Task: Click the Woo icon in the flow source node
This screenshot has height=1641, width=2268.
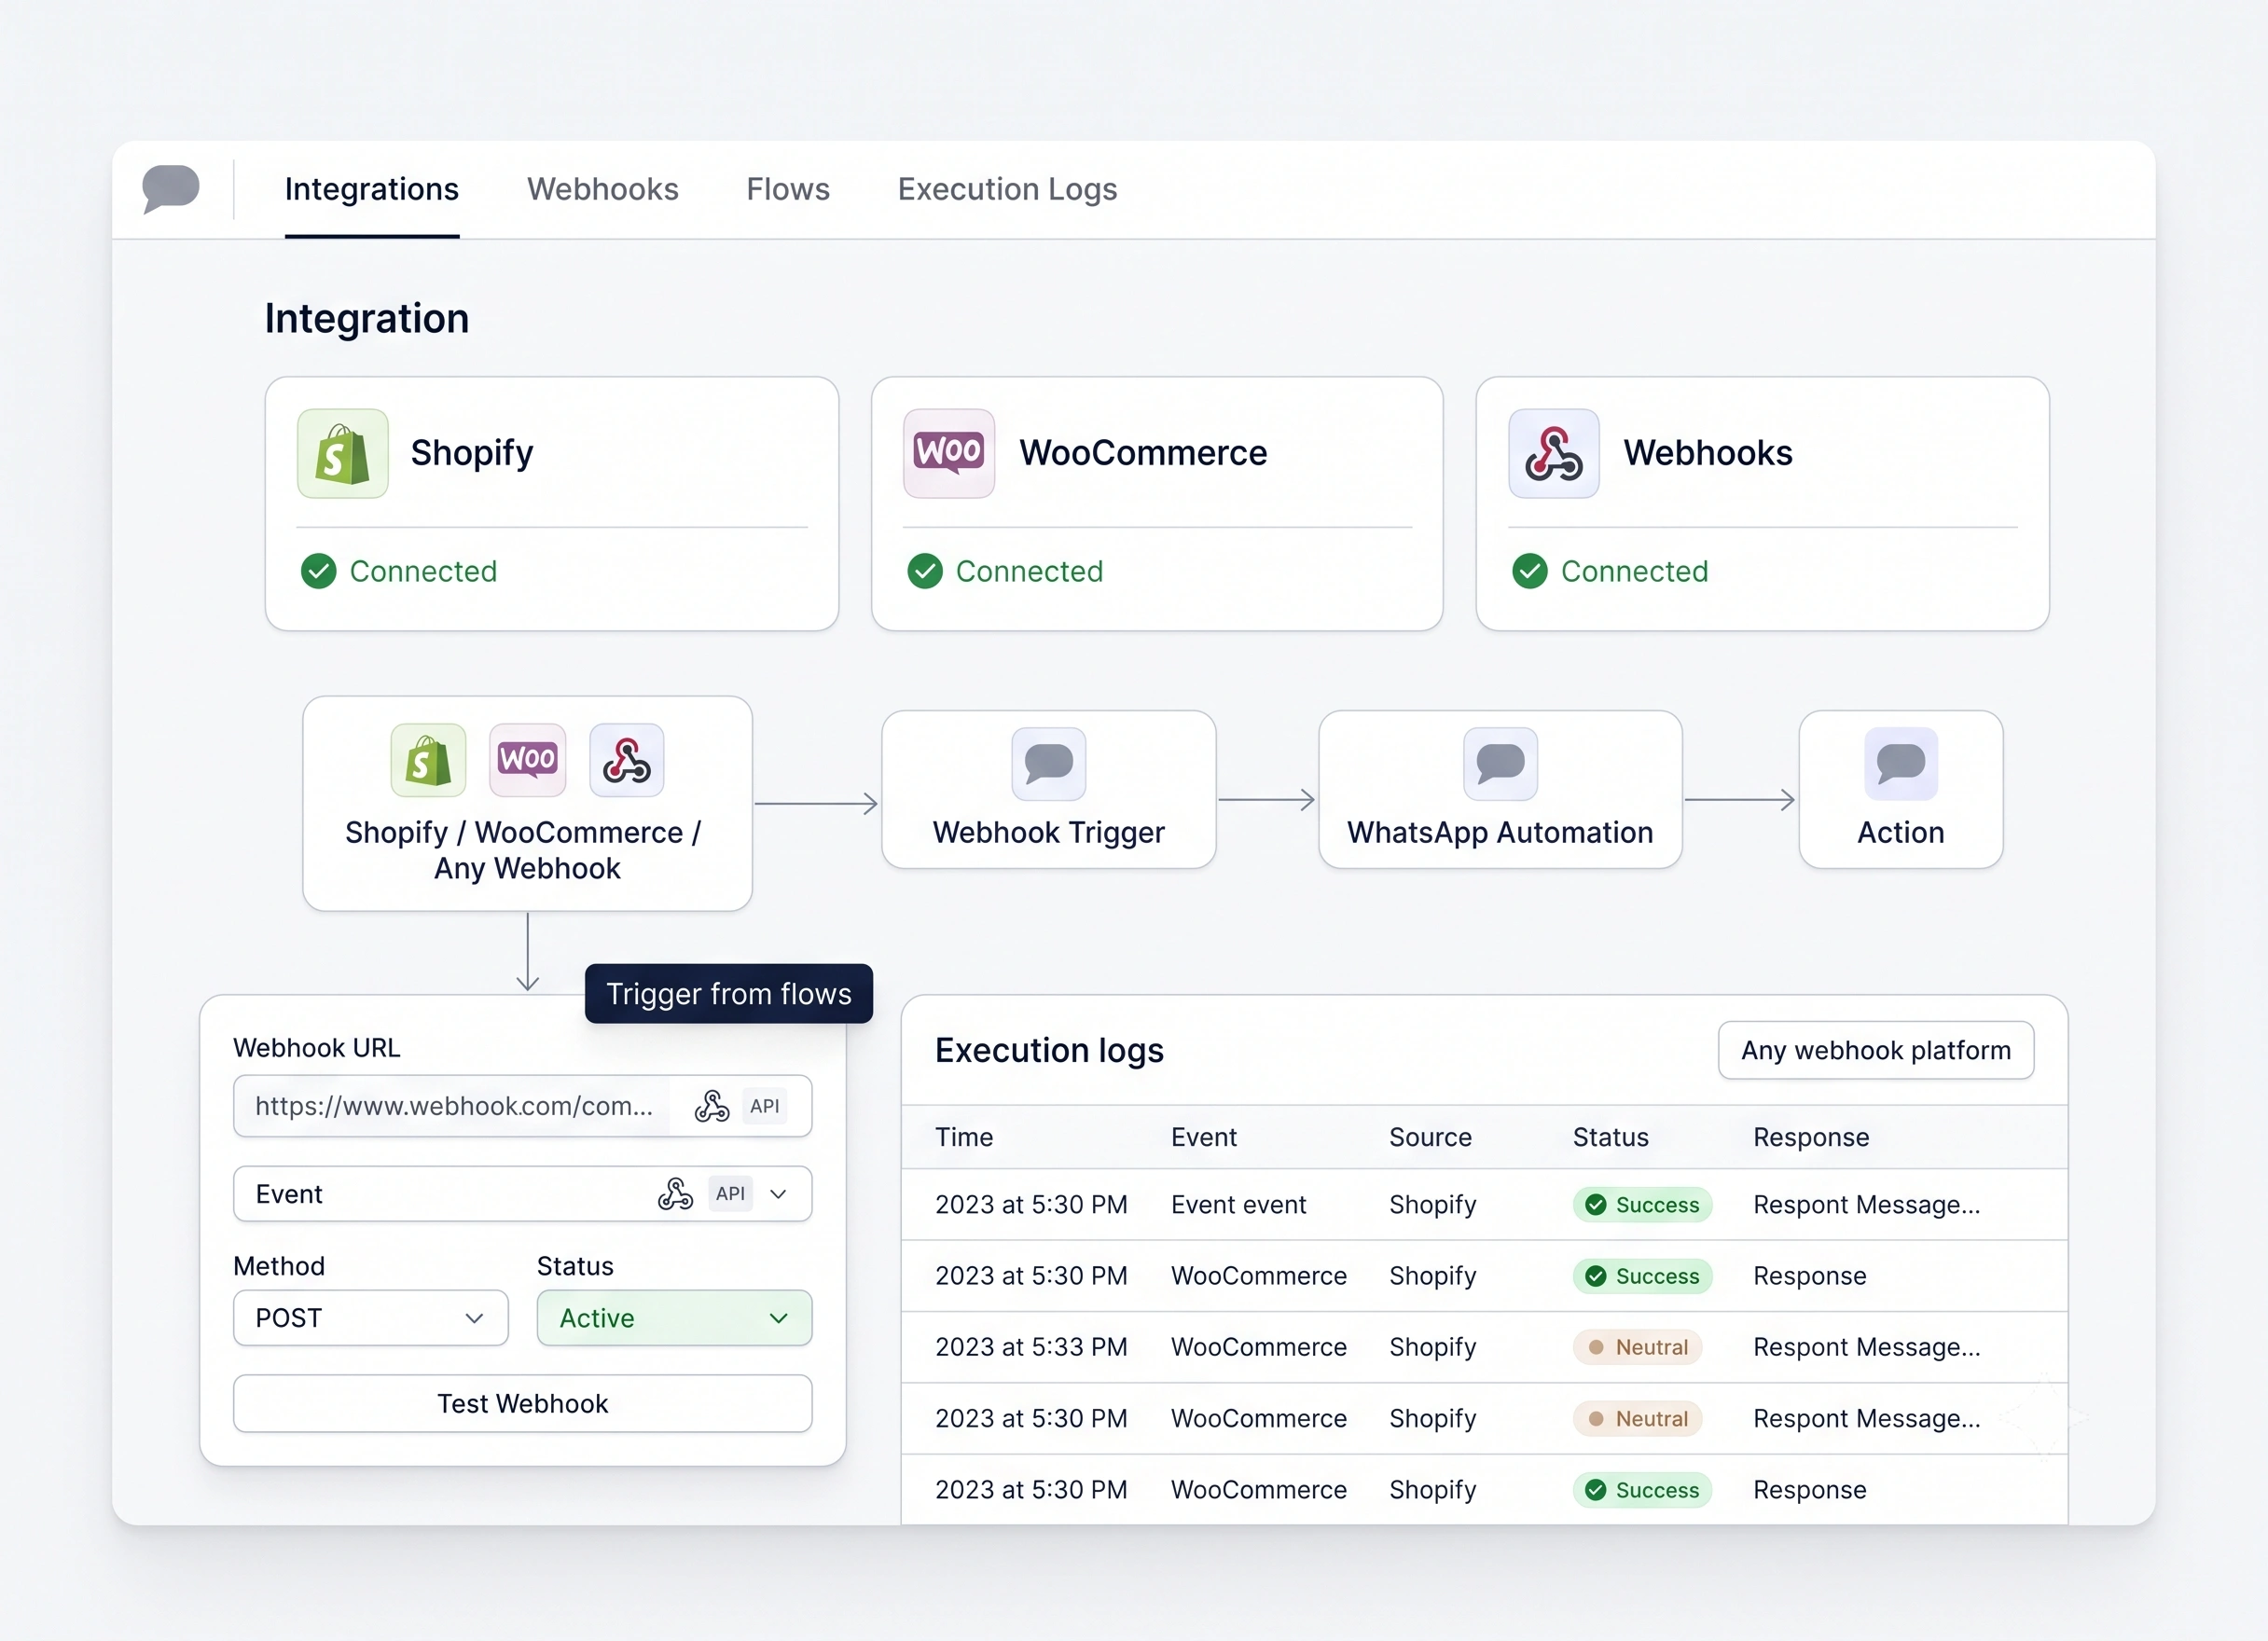Action: click(527, 760)
